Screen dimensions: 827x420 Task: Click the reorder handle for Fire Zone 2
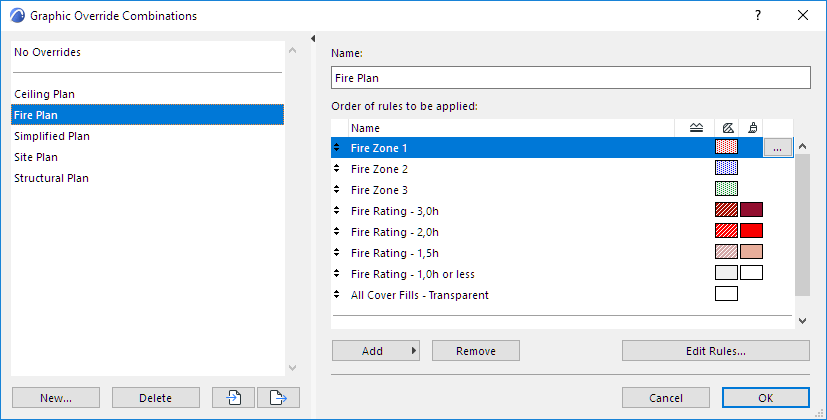[337, 169]
